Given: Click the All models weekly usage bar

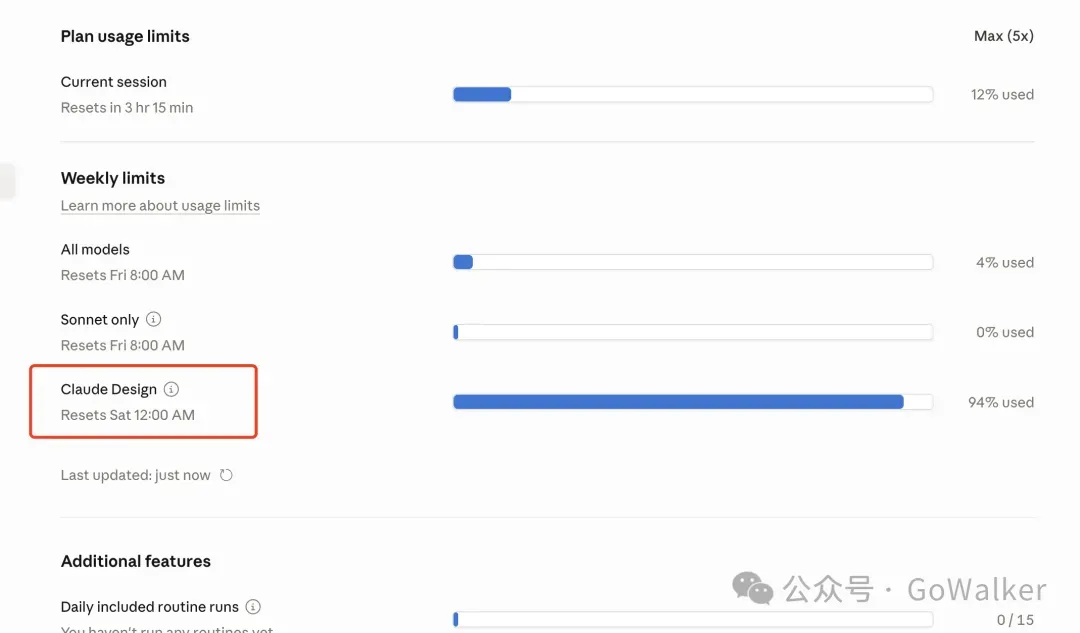Looking at the screenshot, I should tap(692, 262).
